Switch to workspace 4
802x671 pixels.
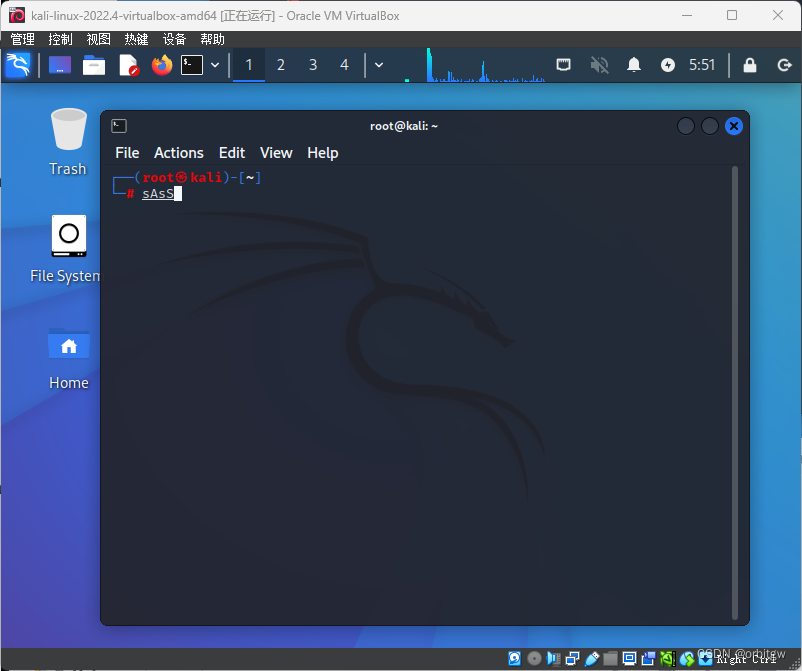coord(344,65)
